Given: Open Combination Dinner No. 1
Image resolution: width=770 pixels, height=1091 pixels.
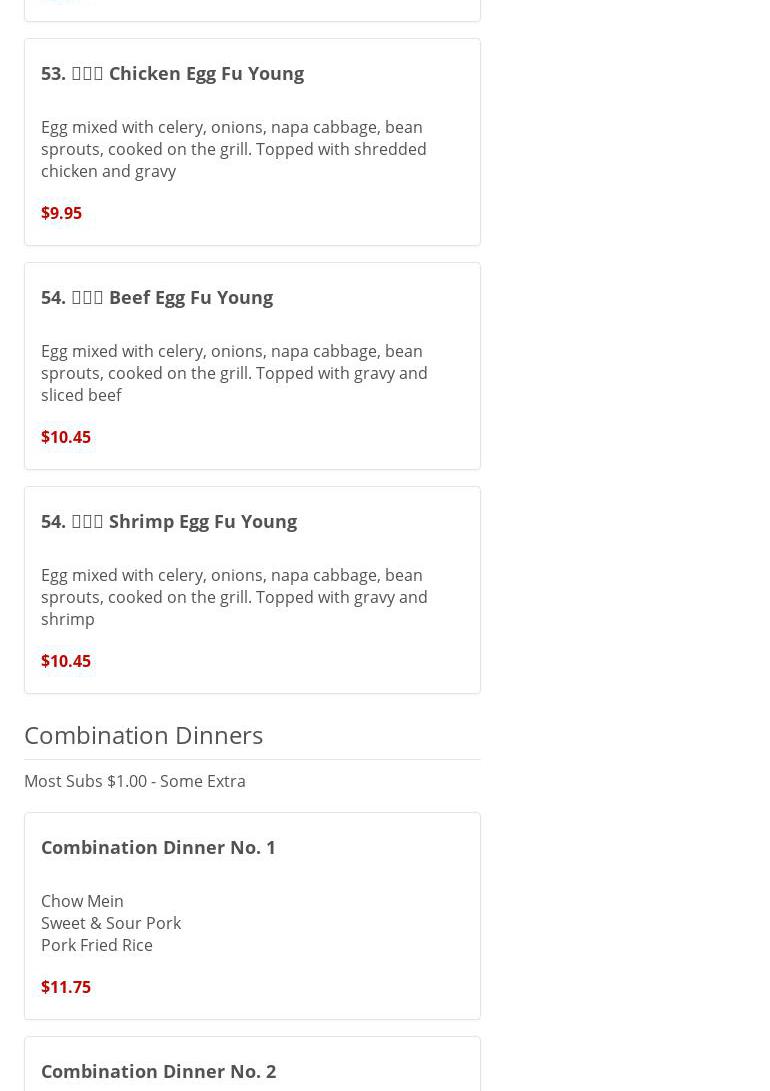Looking at the screenshot, I should pyautogui.click(x=158, y=847).
